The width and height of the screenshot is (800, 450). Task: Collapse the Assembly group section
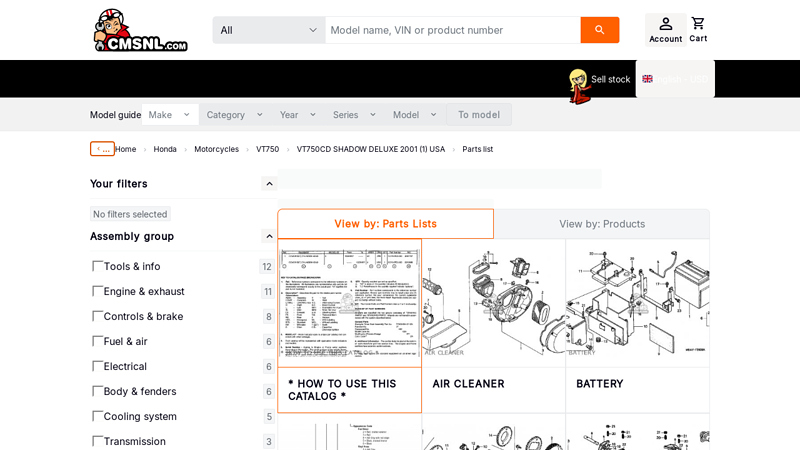[269, 236]
